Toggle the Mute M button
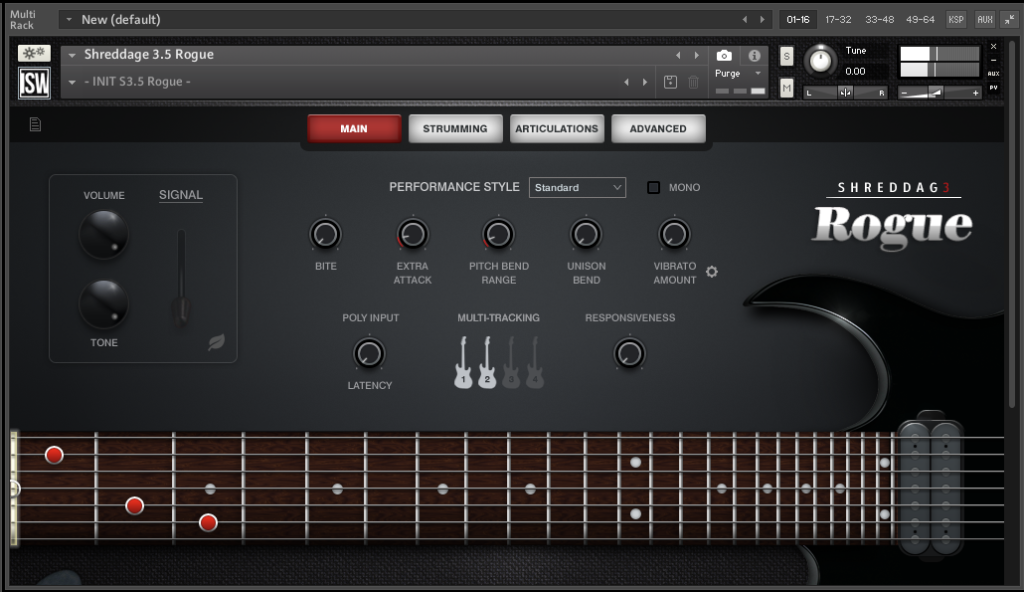 click(x=786, y=87)
